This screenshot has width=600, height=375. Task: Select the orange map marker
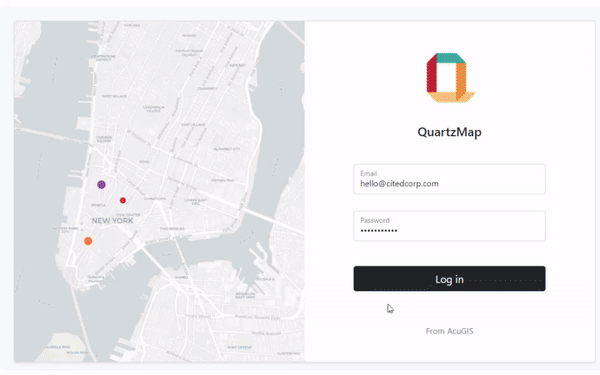pos(88,241)
